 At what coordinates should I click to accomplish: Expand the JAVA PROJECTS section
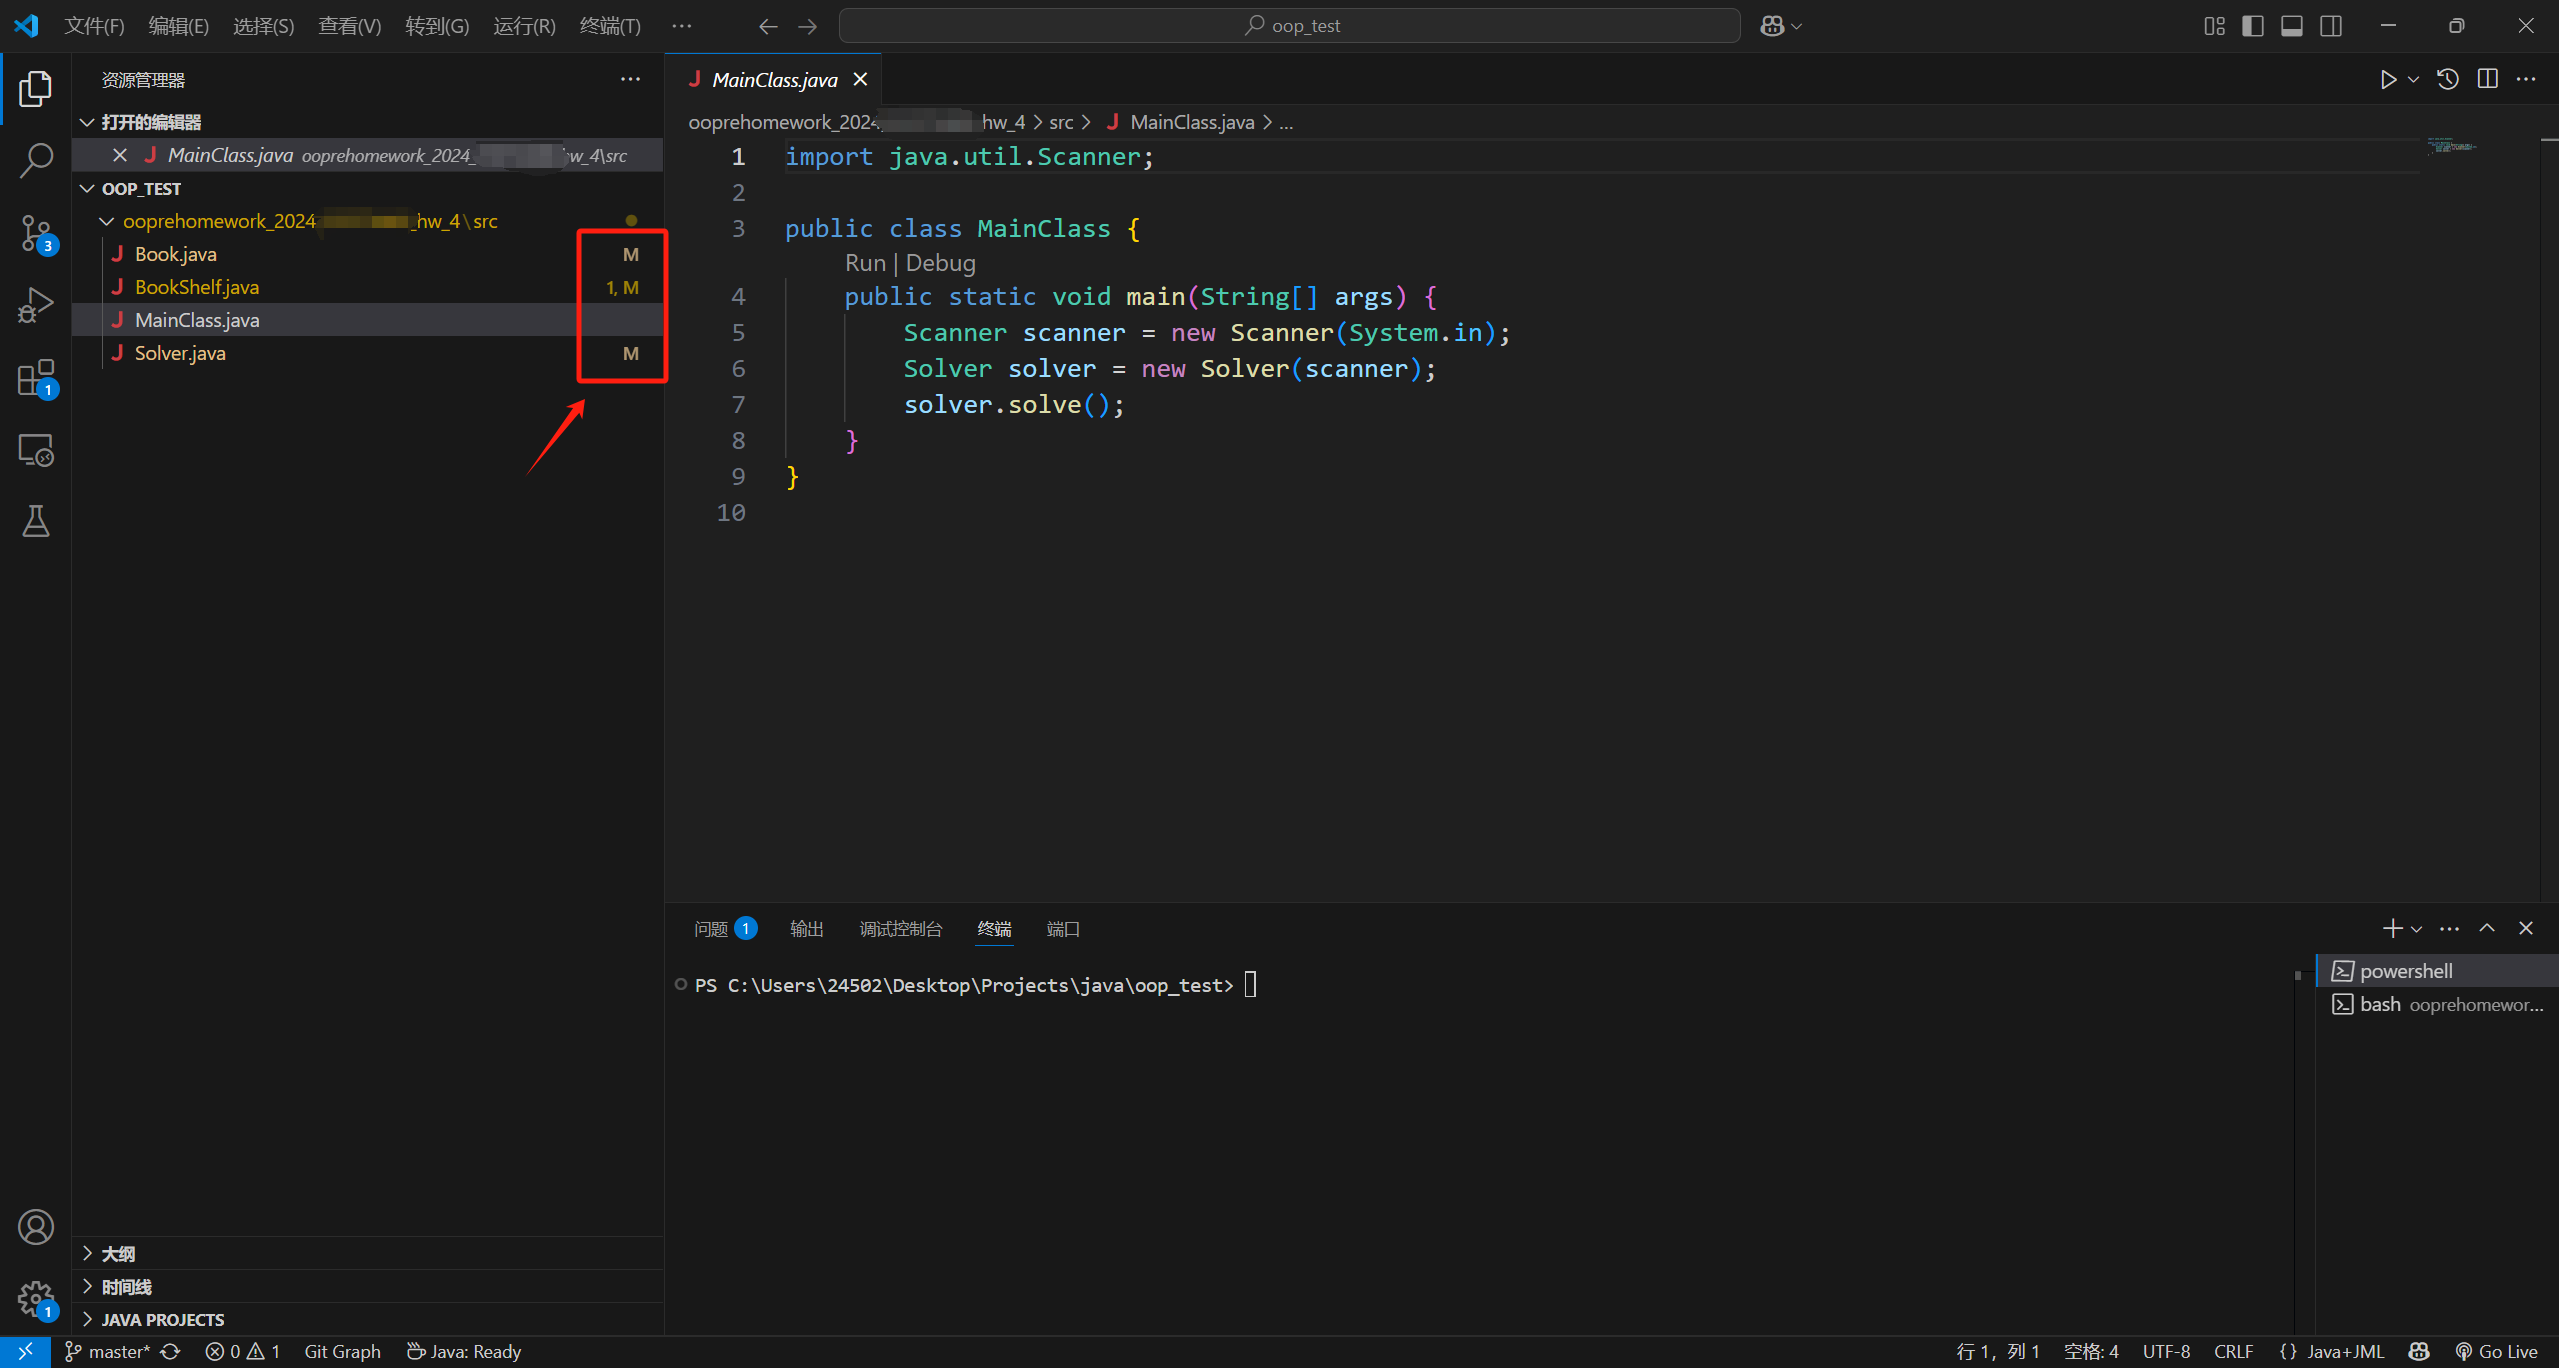[162, 1319]
